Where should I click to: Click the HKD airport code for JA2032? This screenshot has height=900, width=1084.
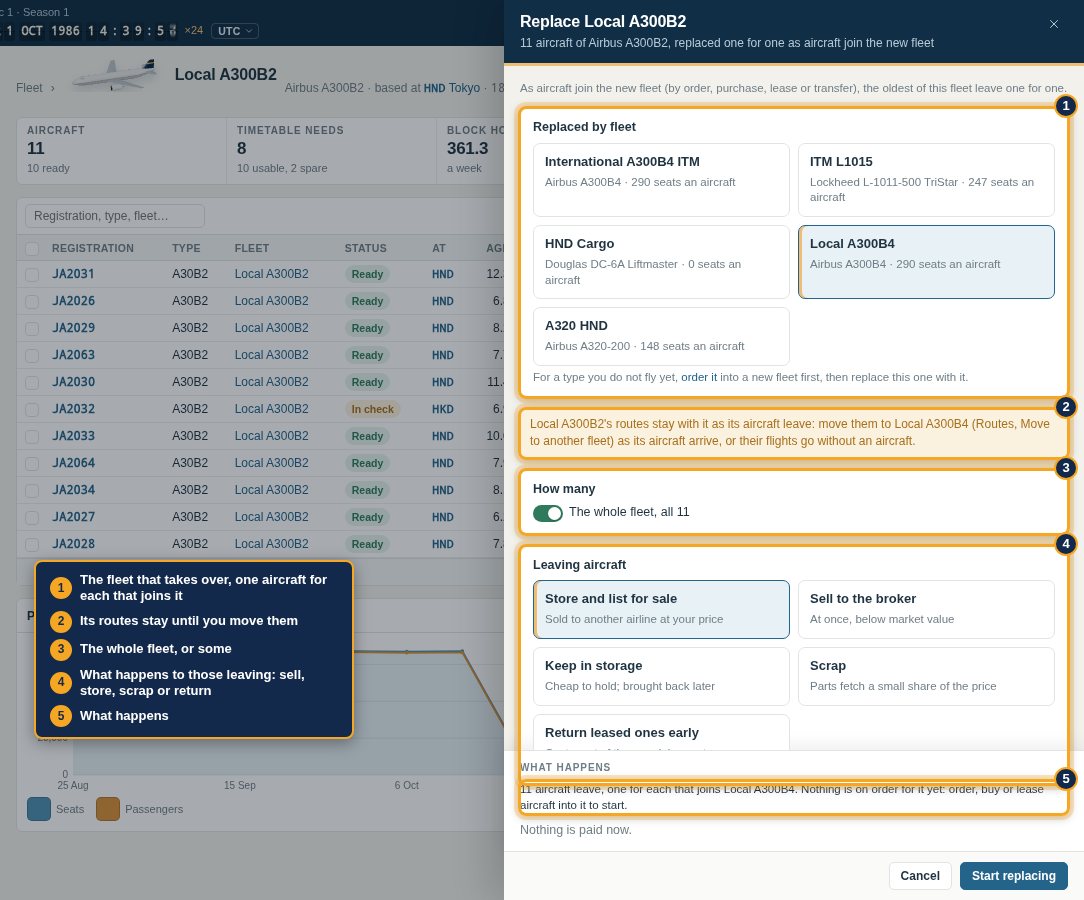point(442,409)
